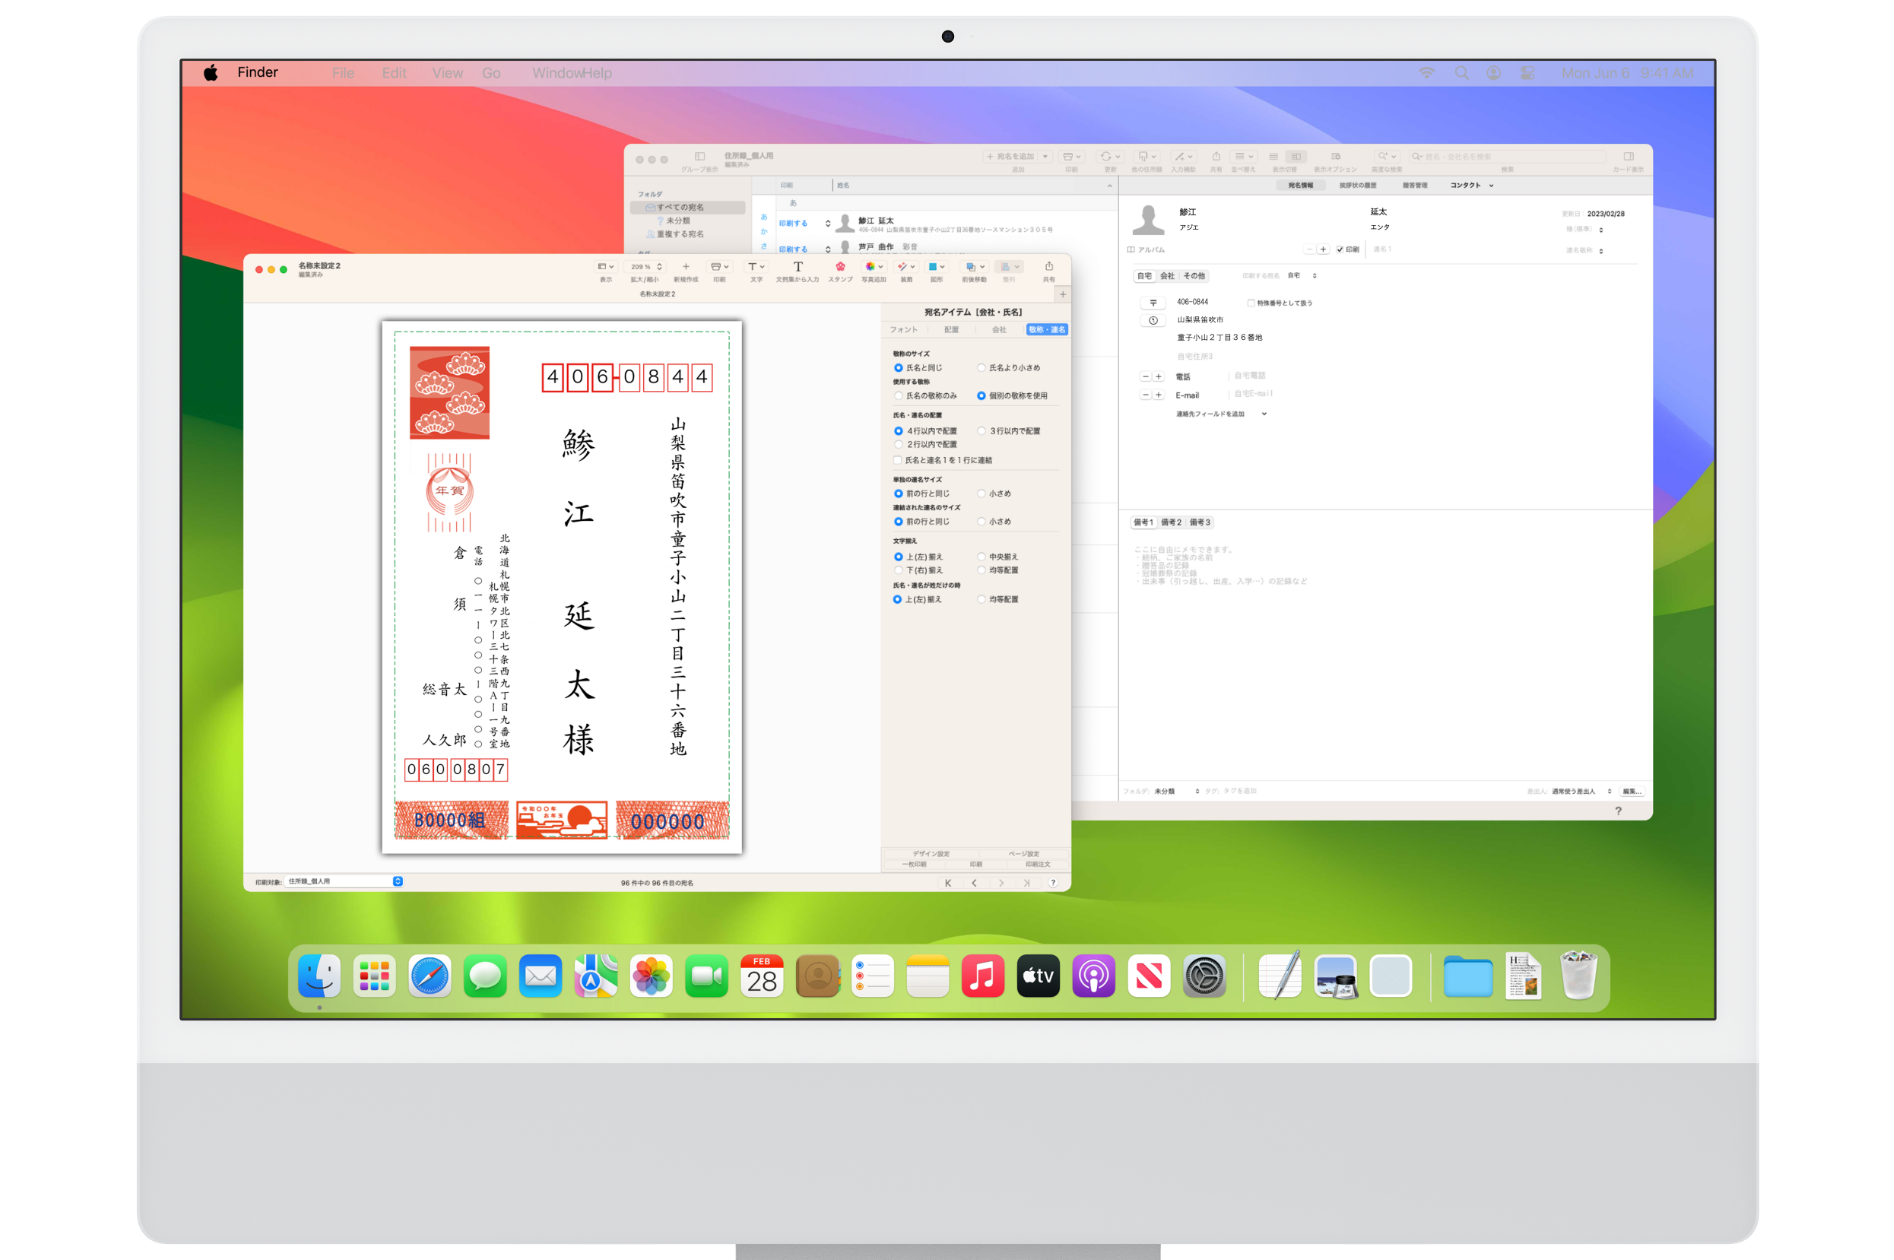Open 連絡先フィールドを追加 dropdown
The width and height of the screenshot is (1894, 1260).
pos(1221,414)
